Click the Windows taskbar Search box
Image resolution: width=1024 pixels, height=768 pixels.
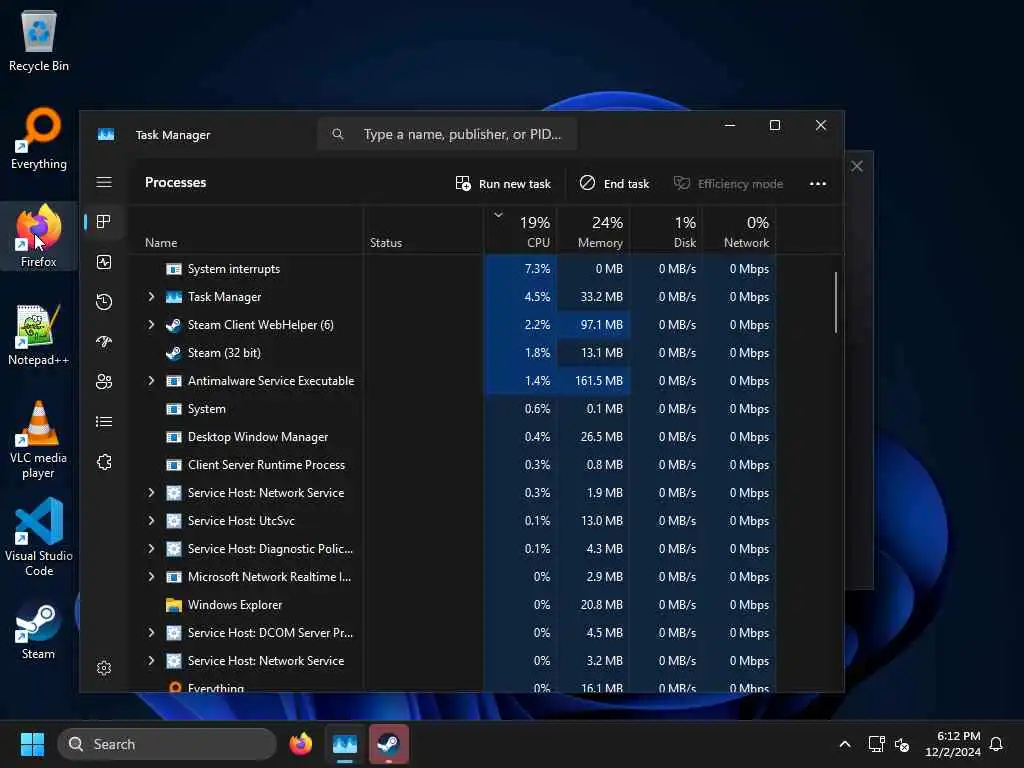[x=167, y=744]
